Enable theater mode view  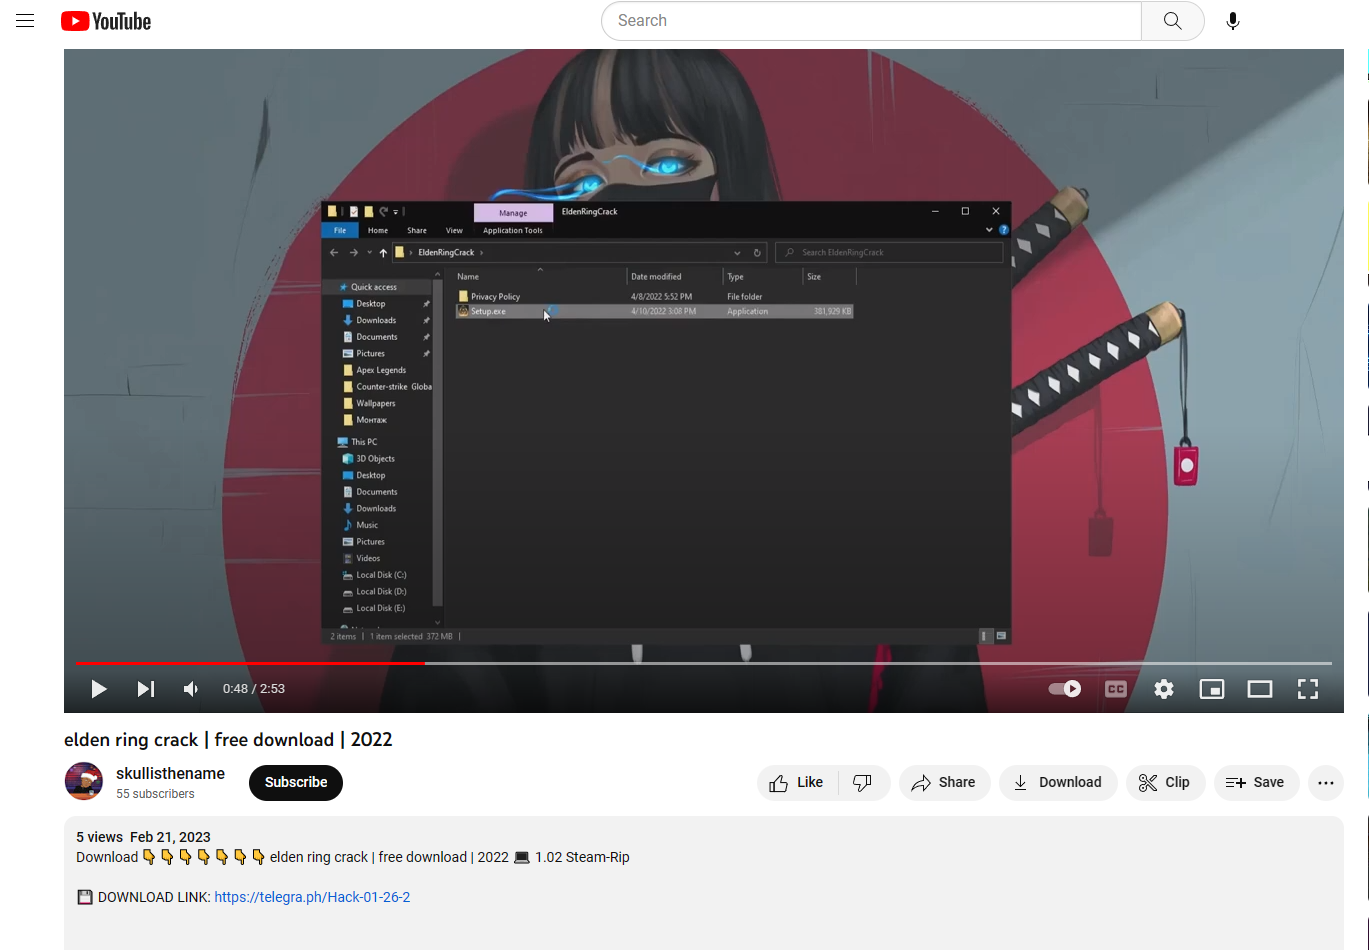(x=1260, y=689)
